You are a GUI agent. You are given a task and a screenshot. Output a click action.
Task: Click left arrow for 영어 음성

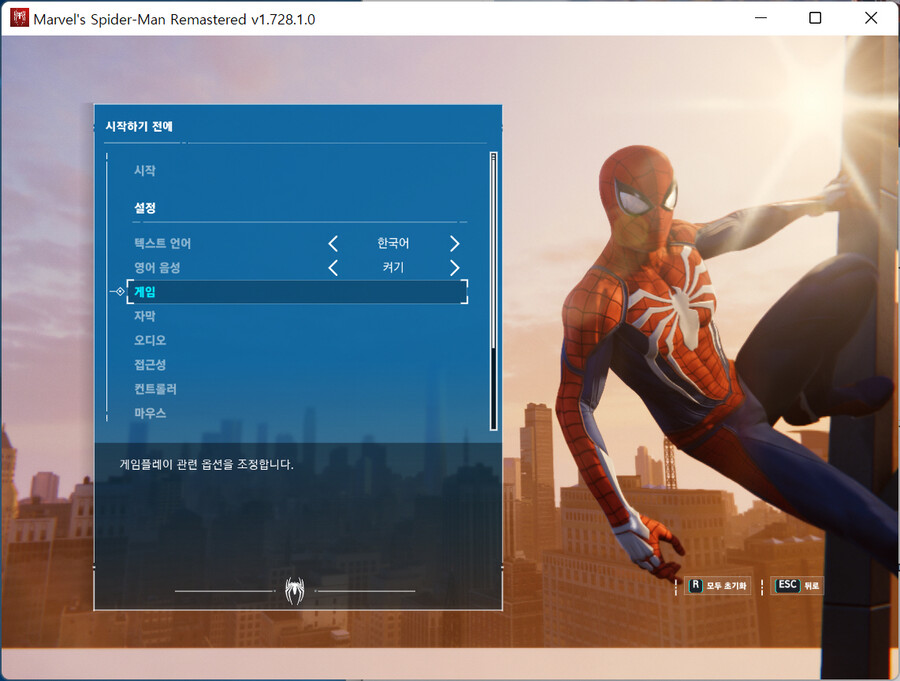coord(333,268)
